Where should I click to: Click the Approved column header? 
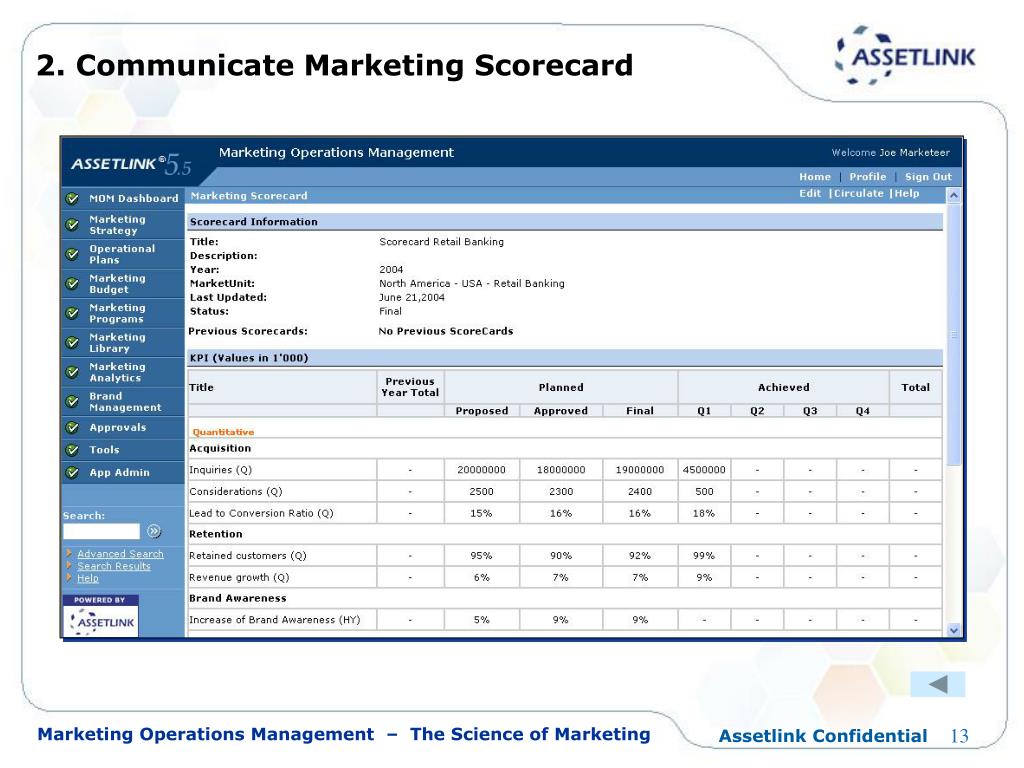pyautogui.click(x=560, y=411)
